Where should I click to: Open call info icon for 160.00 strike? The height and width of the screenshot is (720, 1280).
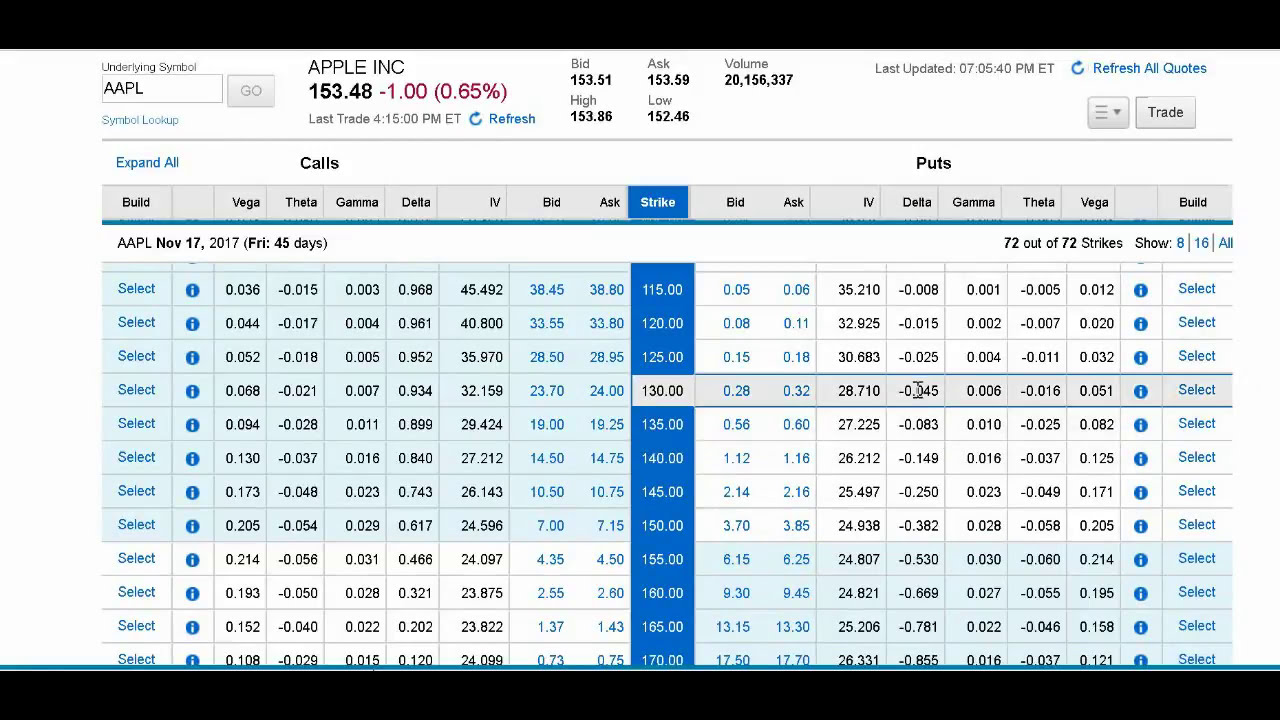192,593
